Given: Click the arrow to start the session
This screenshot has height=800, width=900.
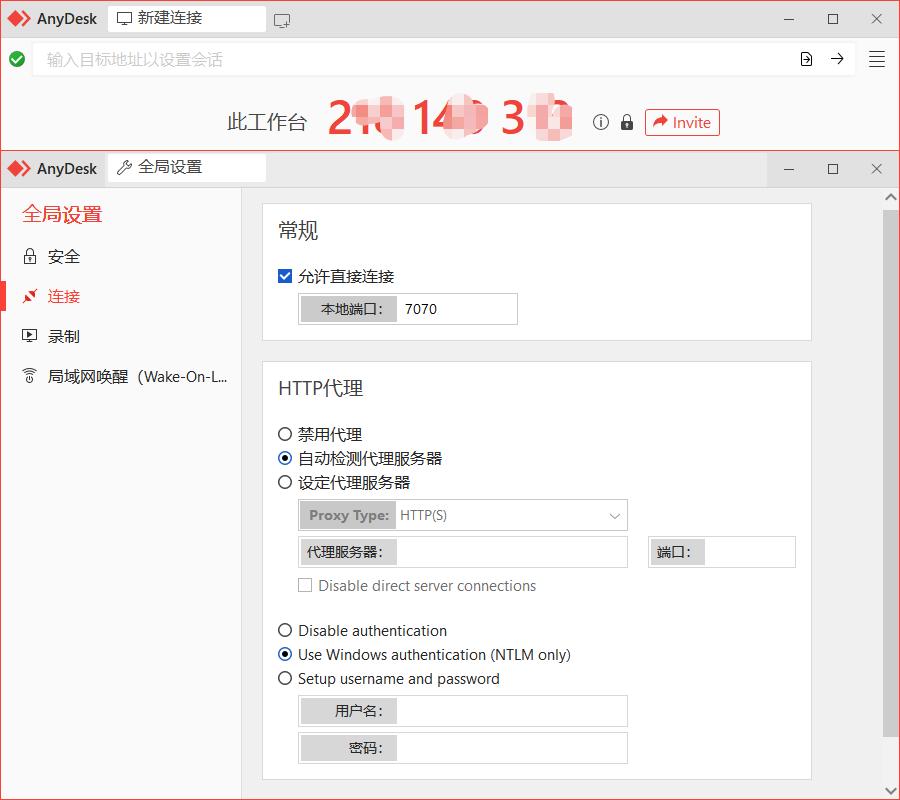Looking at the screenshot, I should pos(838,59).
